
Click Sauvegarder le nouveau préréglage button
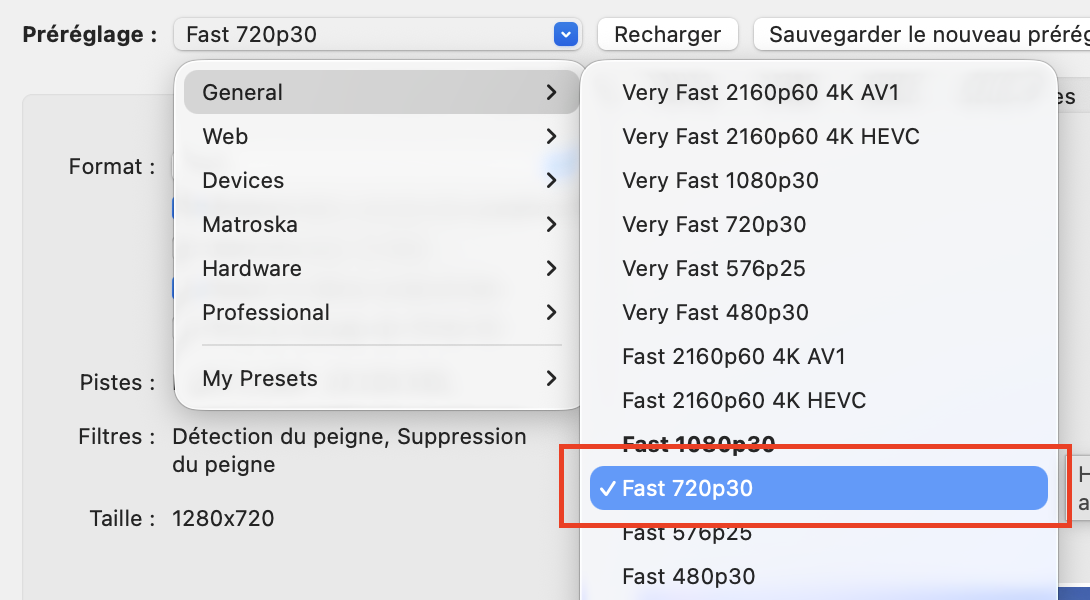point(920,35)
